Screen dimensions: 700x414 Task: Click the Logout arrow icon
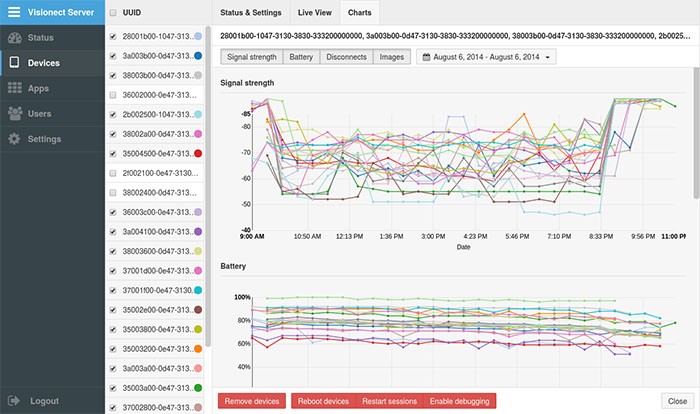[14, 401]
